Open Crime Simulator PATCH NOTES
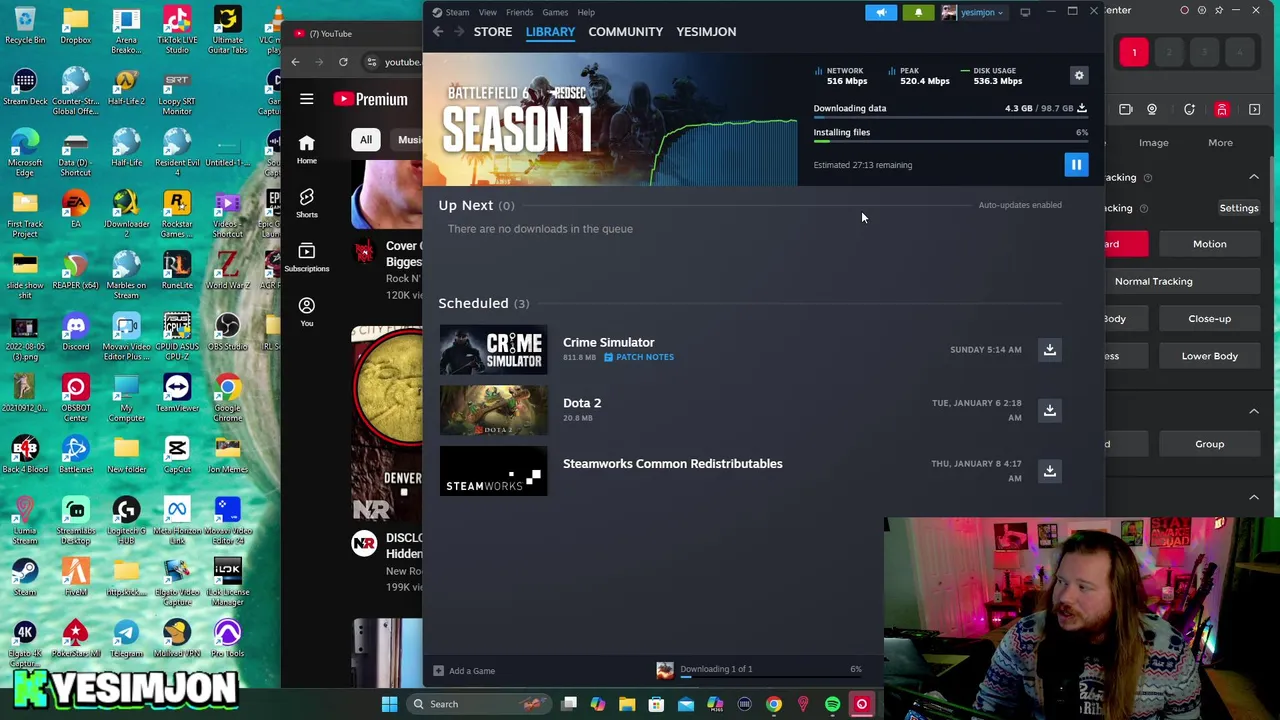 [x=639, y=357]
